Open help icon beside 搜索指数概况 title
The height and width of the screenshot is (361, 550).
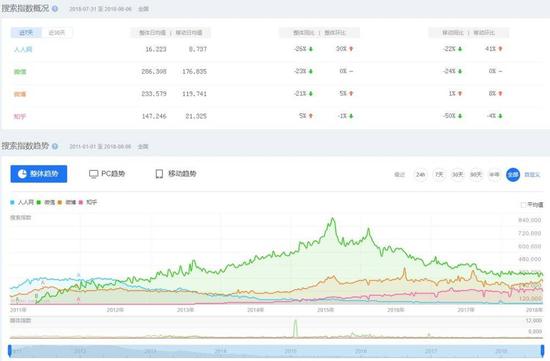tap(55, 9)
